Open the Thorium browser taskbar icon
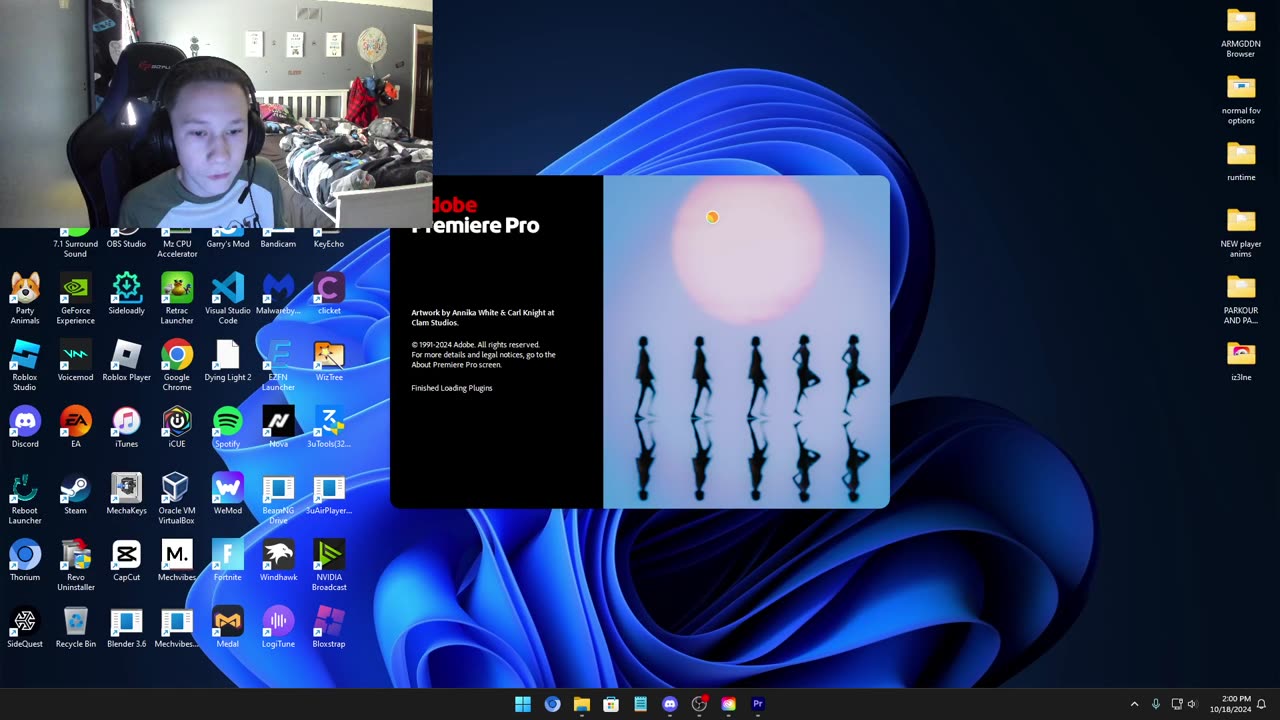This screenshot has height=720, width=1280. pos(552,704)
